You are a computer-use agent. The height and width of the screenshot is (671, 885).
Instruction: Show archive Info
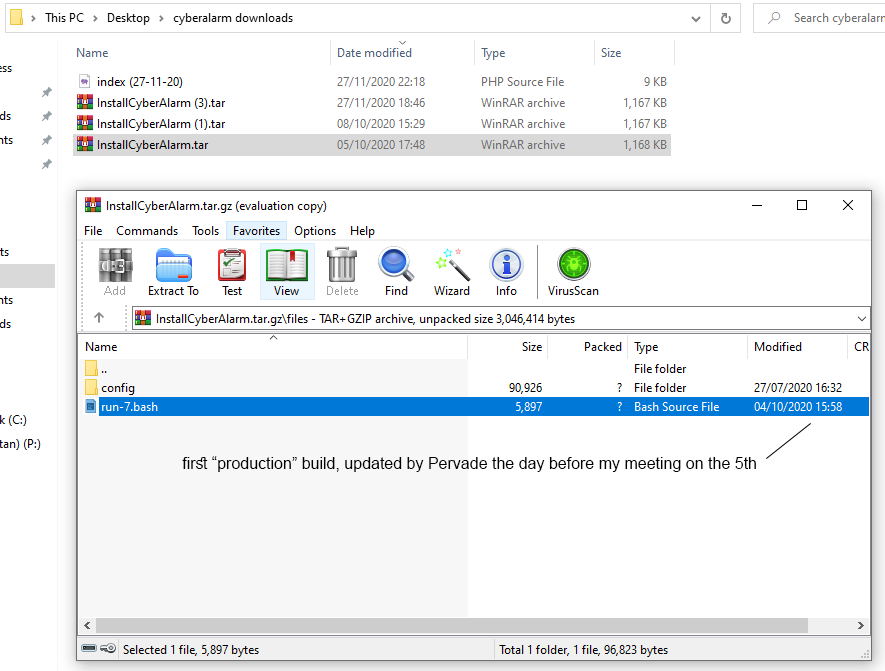pyautogui.click(x=506, y=271)
